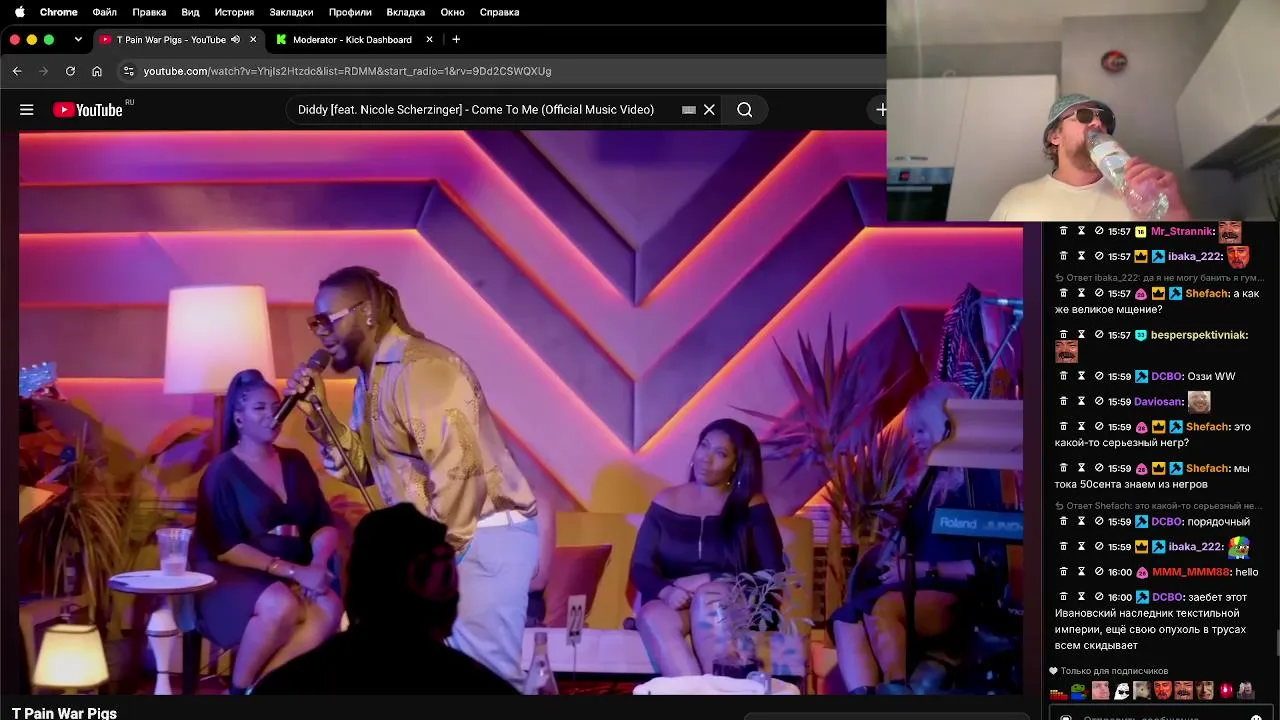Screen dimensions: 1280x720
Task: Open a new Chrome tab
Action: (456, 39)
